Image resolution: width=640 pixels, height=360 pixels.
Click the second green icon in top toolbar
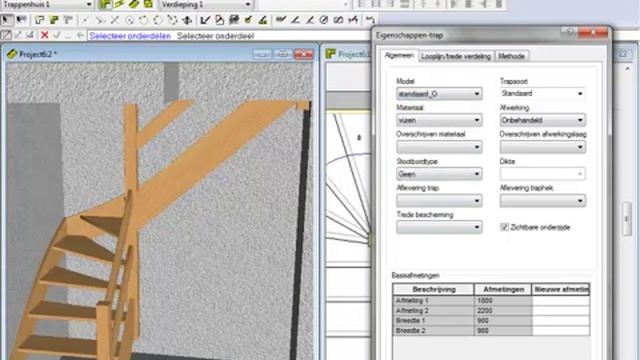coord(120,4)
